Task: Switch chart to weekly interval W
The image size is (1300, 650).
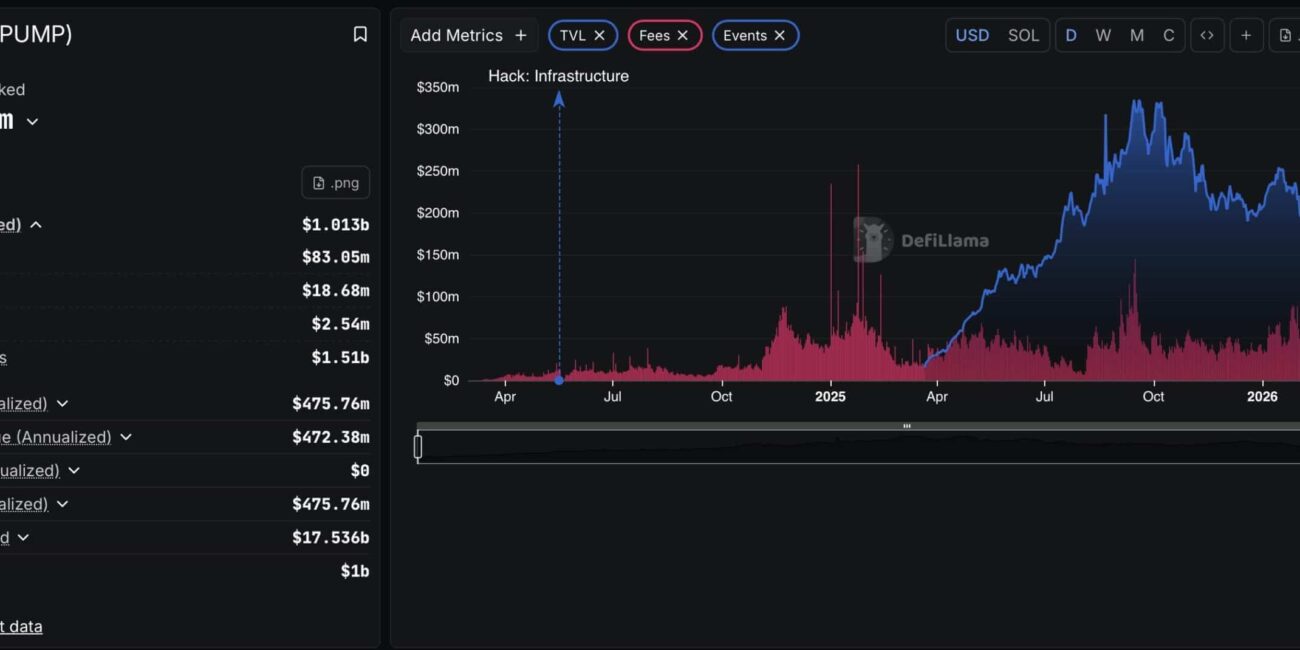Action: pyautogui.click(x=1103, y=35)
